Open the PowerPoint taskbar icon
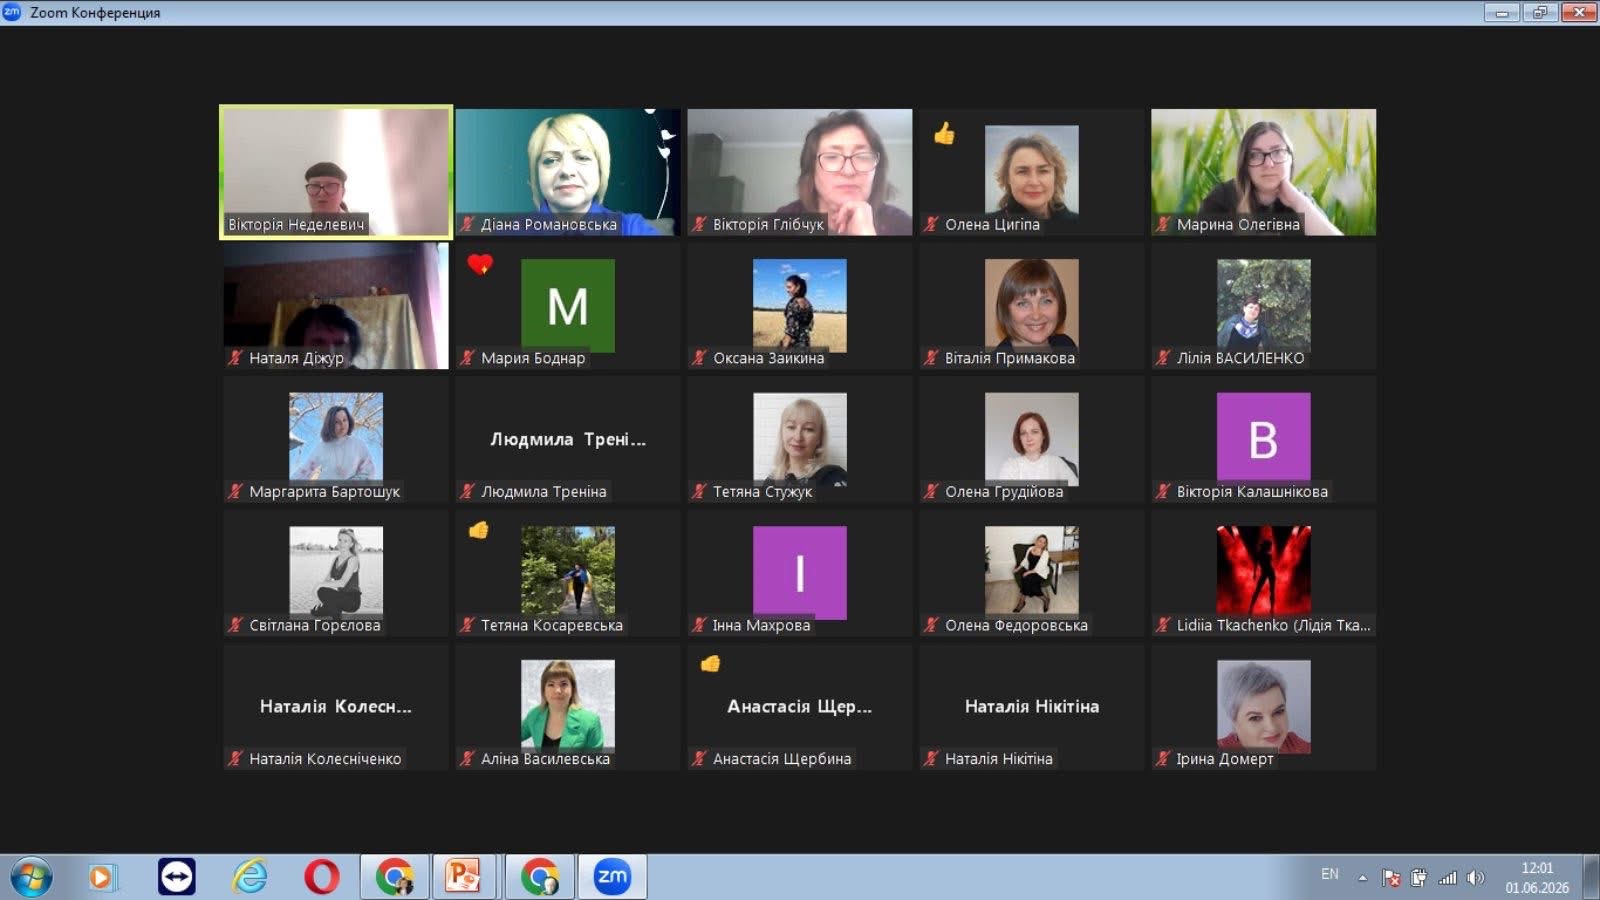This screenshot has width=1600, height=900. tap(465, 877)
